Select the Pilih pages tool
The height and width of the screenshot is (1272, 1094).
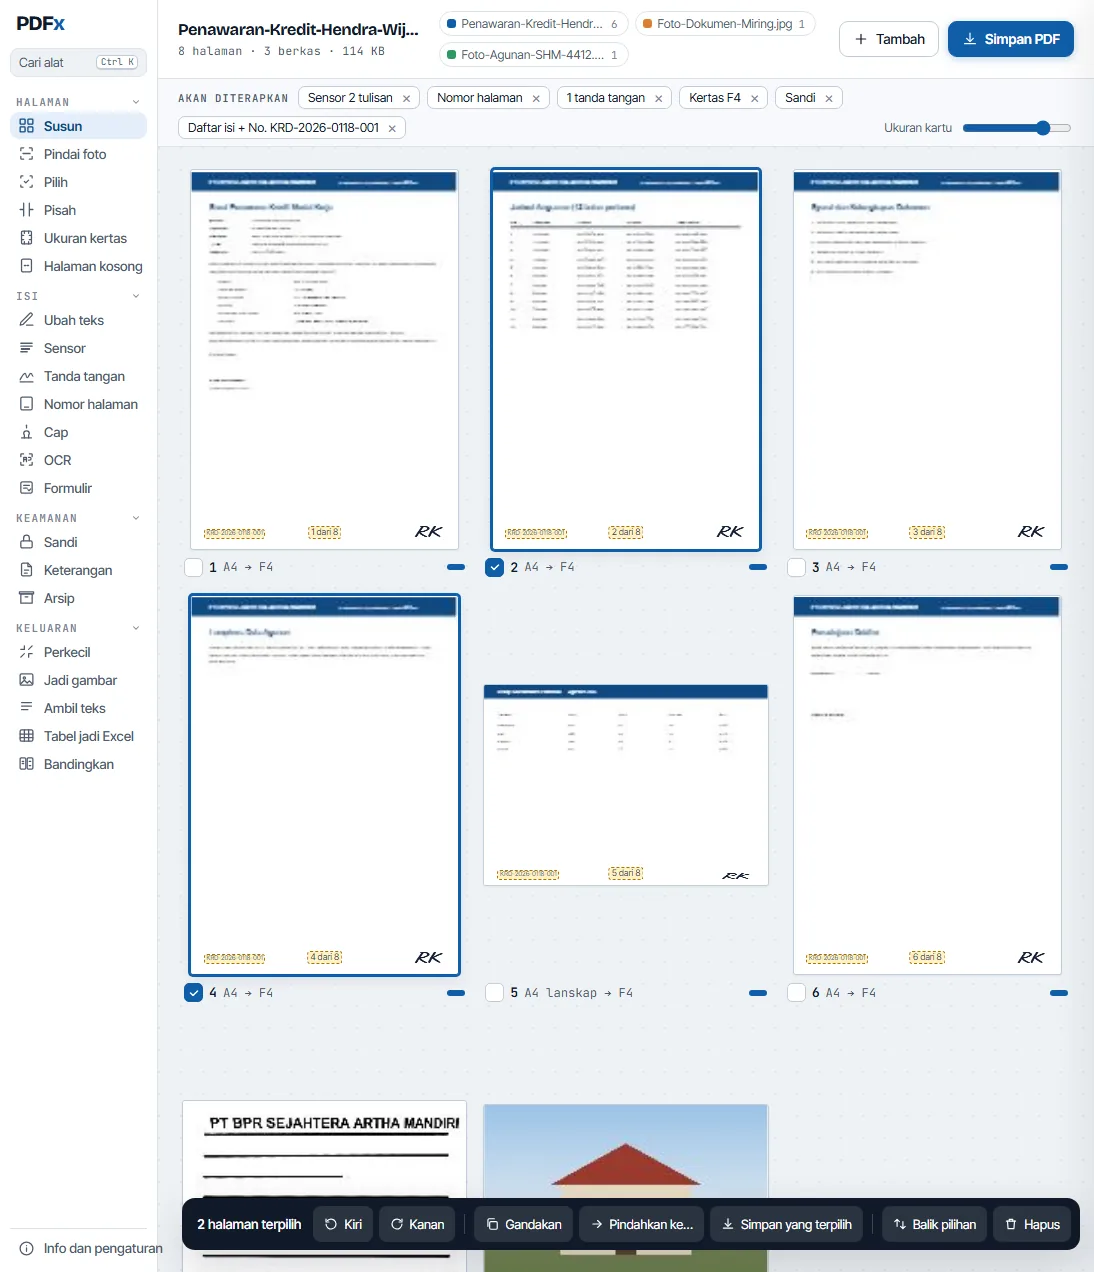tap(78, 182)
